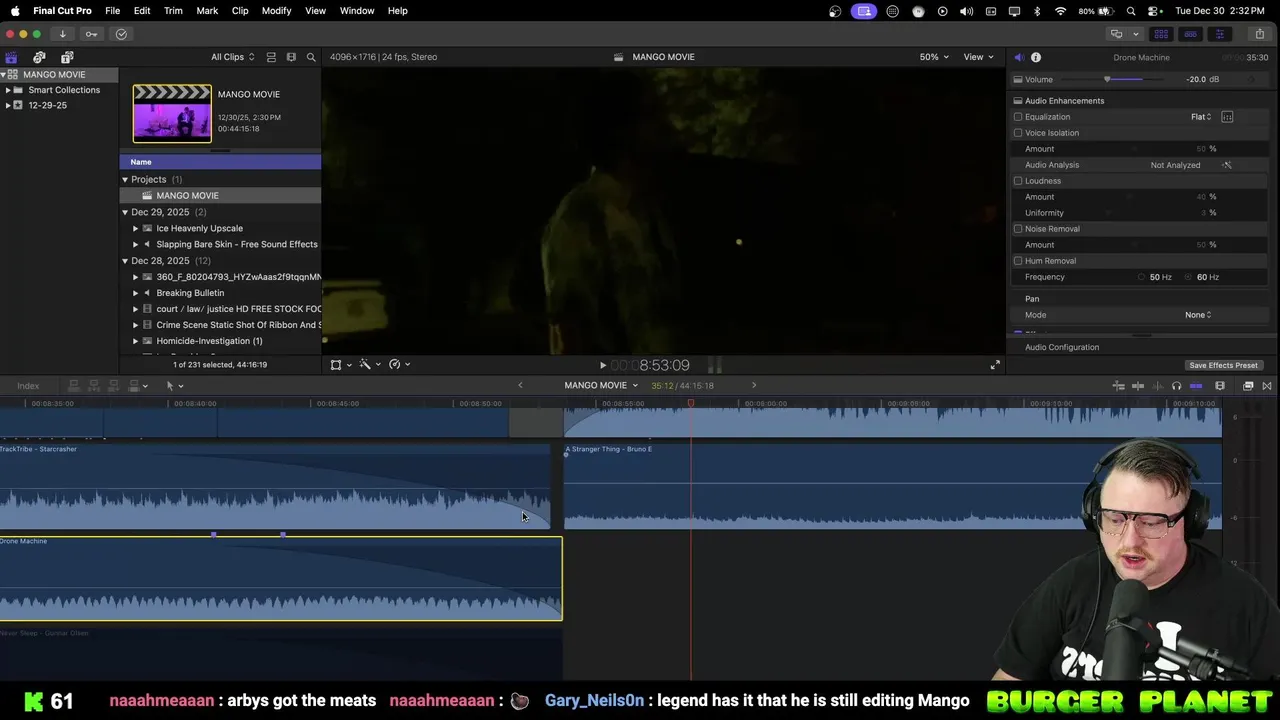Screen dimensions: 1280x720
Task: Open the browser search magnifier
Action: pos(311,57)
